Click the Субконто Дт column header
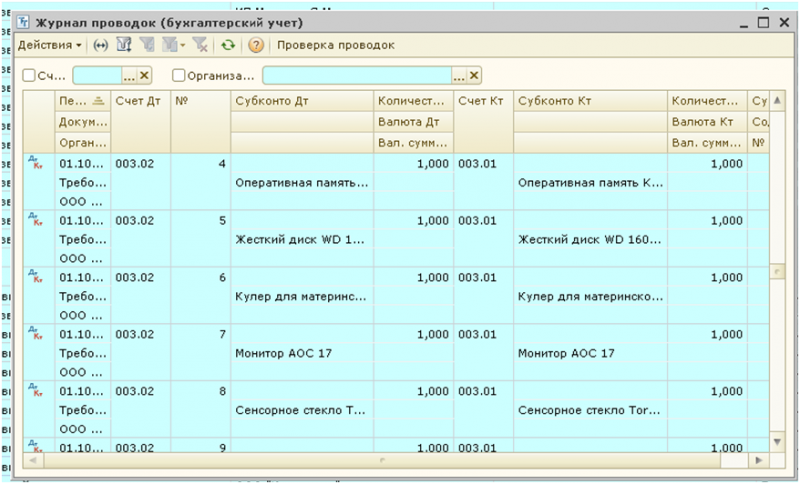Screen dimensions: 800x484 (302, 101)
